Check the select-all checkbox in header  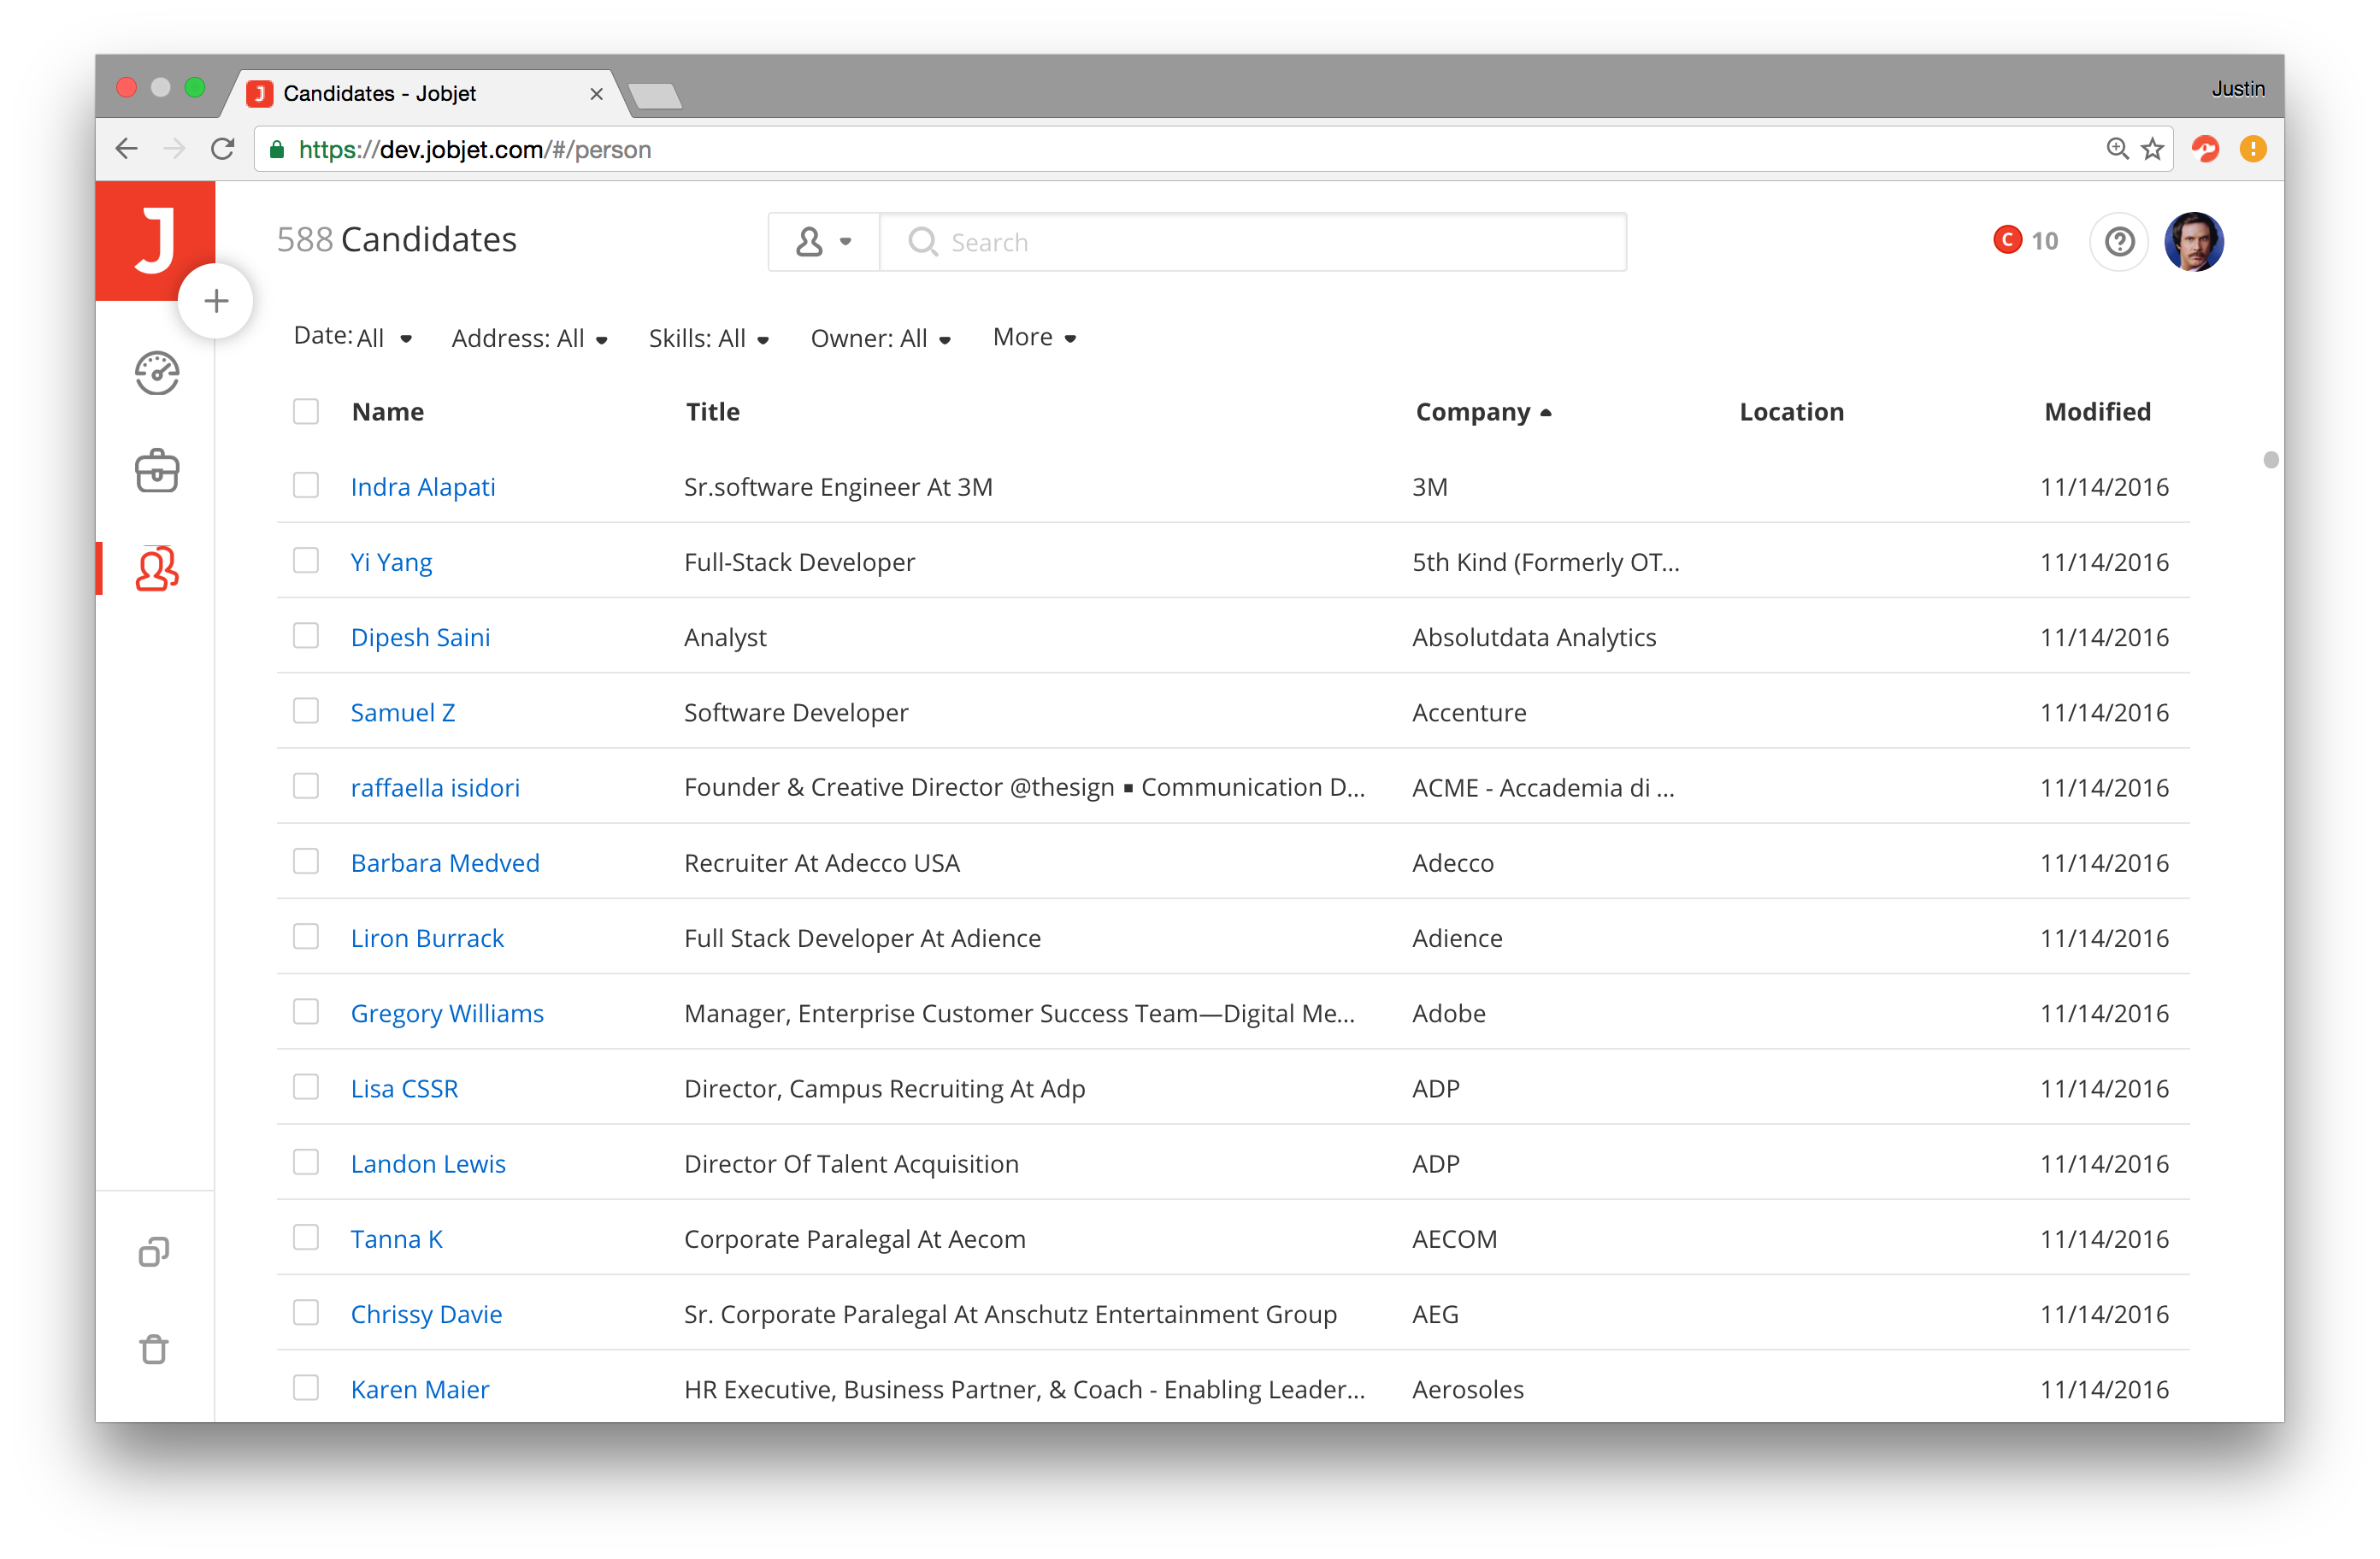[x=306, y=412]
